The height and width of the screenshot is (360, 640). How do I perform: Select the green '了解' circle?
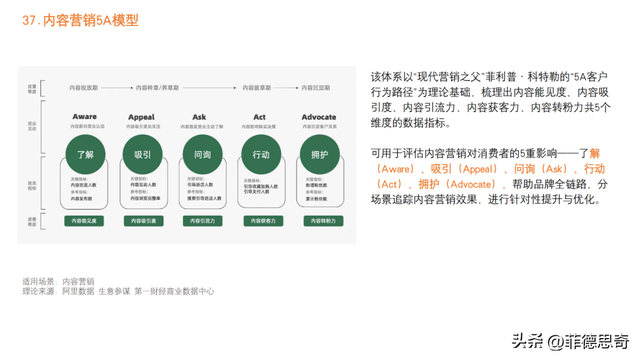(85, 155)
